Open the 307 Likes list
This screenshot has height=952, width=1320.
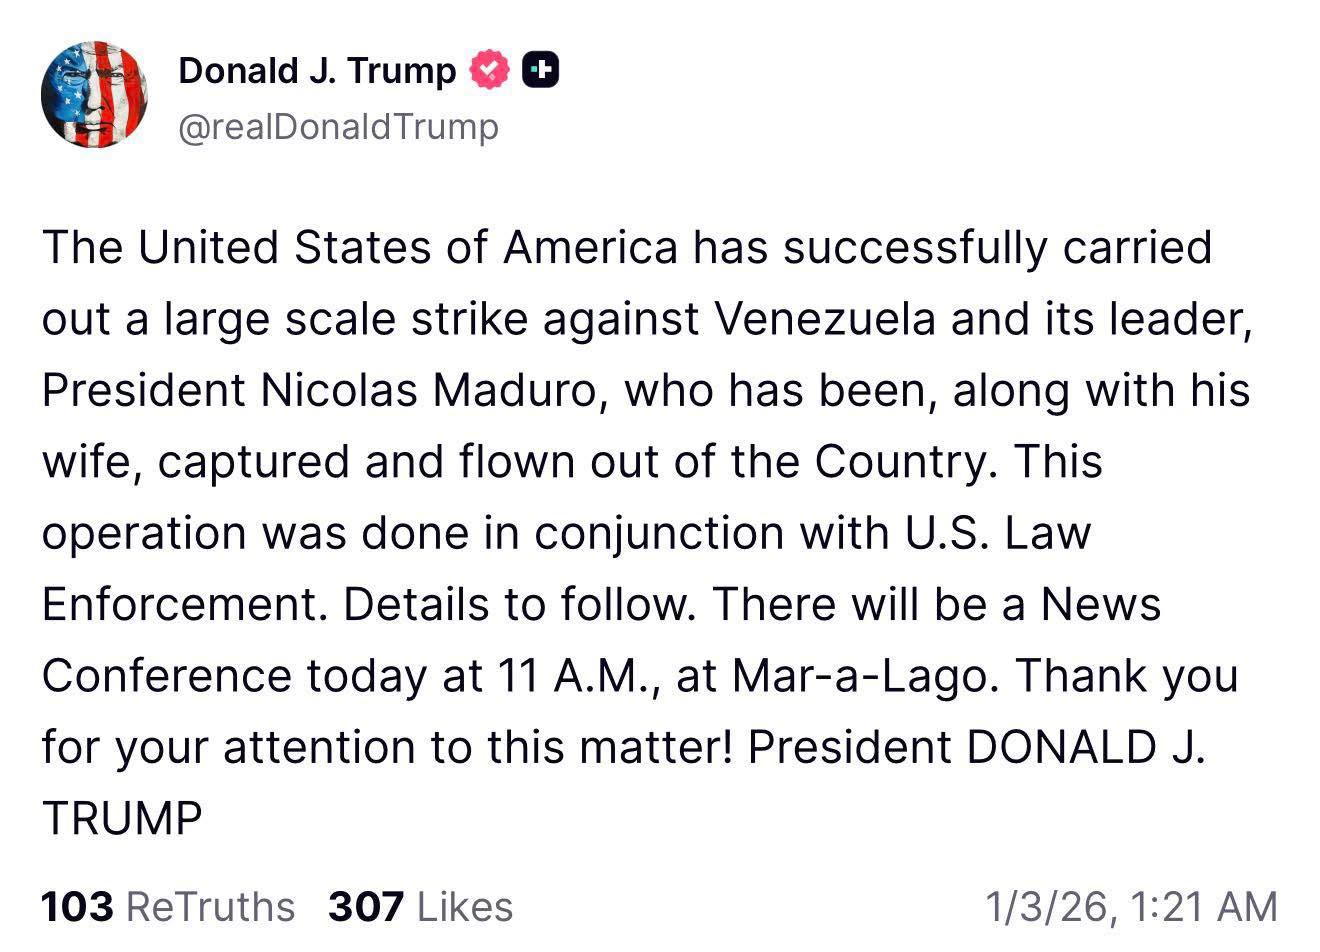(420, 907)
